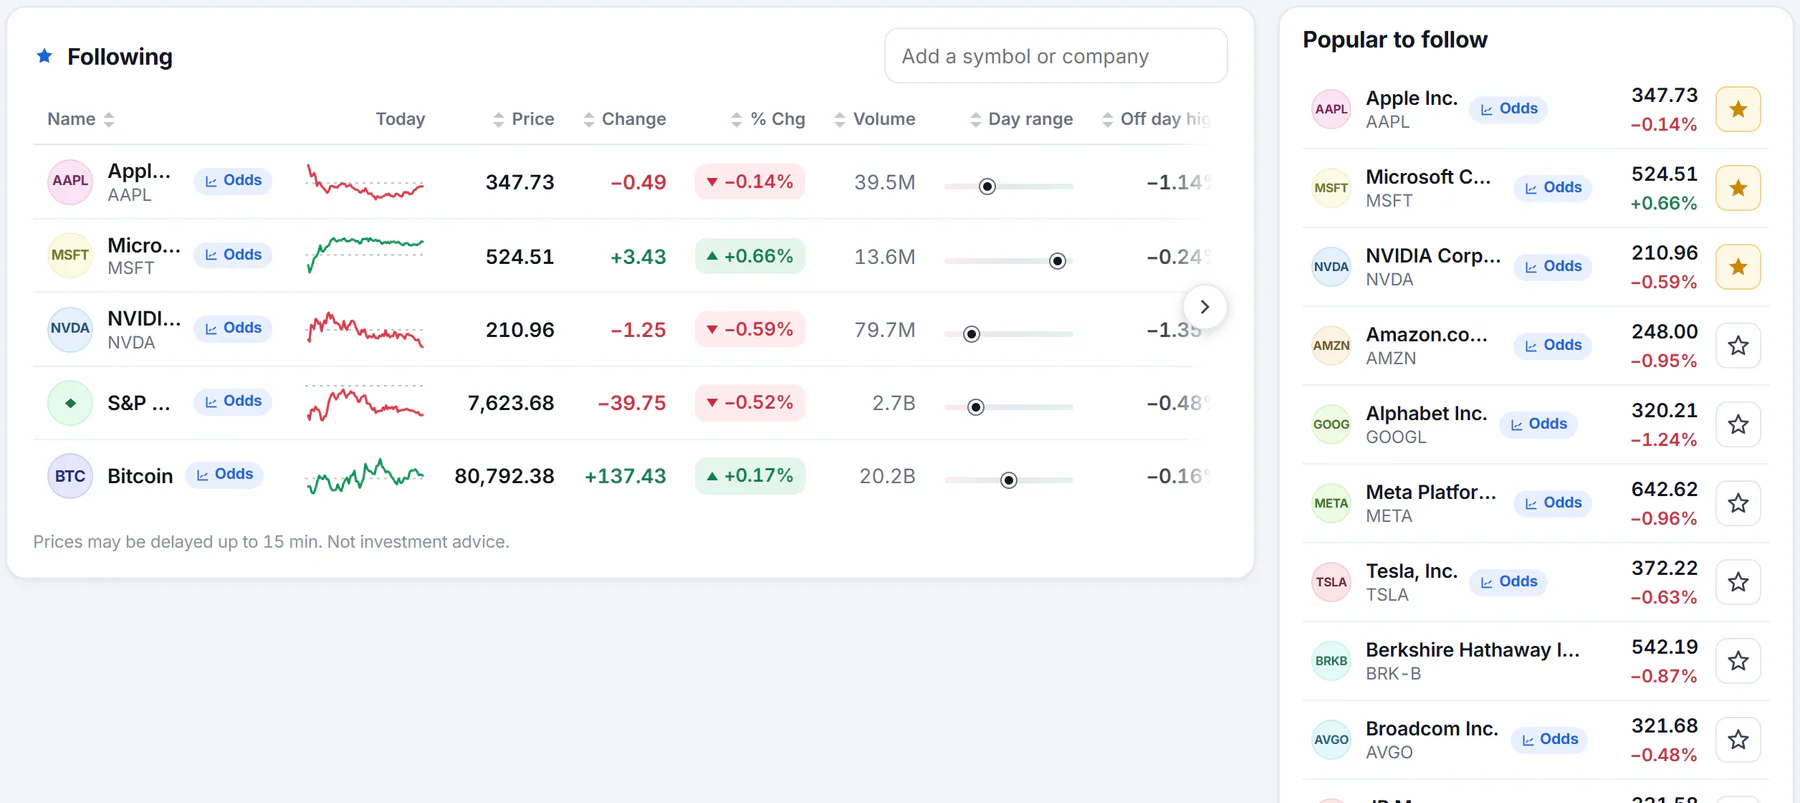Viewport: 1800px width, 803px height.
Task: Click the MSFT day range slider marker
Action: click(x=1057, y=261)
